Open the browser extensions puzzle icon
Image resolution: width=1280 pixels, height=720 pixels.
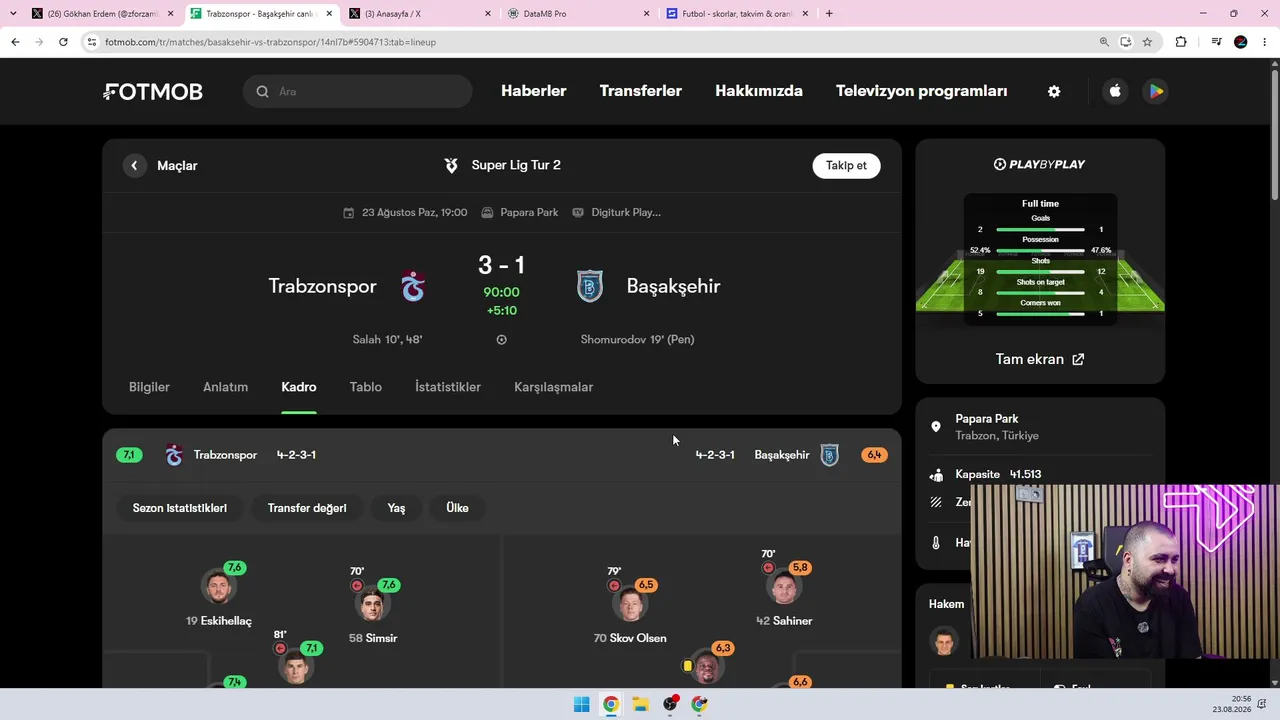tap(1181, 42)
